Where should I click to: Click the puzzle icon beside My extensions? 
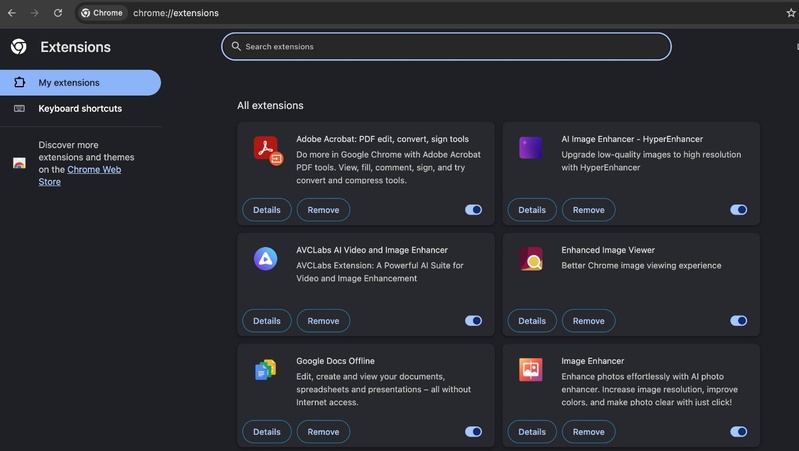tap(19, 82)
